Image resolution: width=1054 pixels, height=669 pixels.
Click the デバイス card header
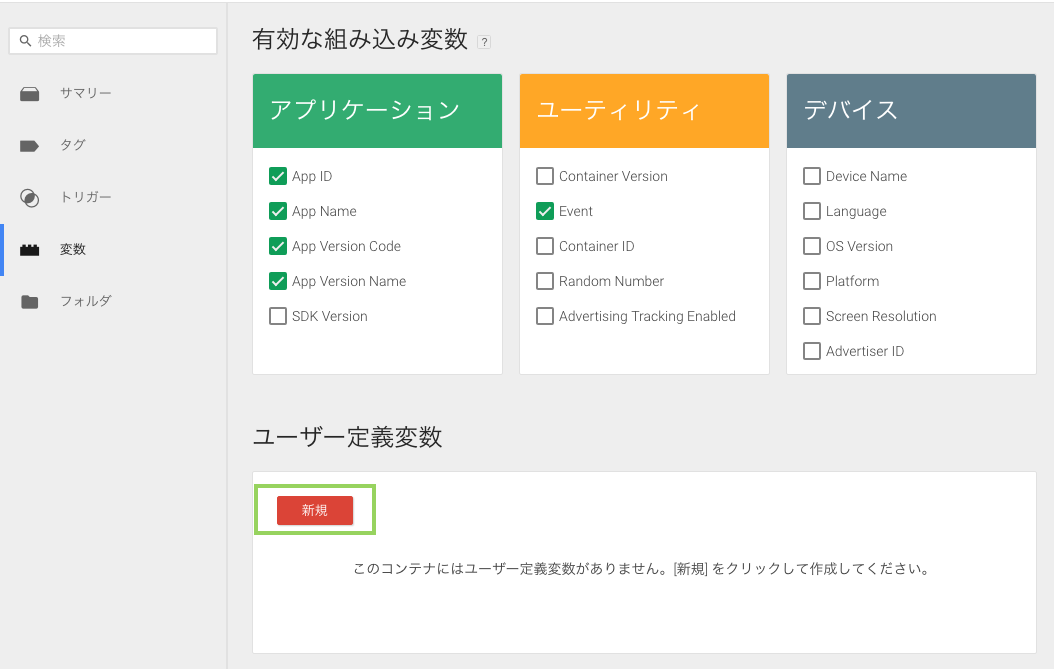tap(911, 111)
